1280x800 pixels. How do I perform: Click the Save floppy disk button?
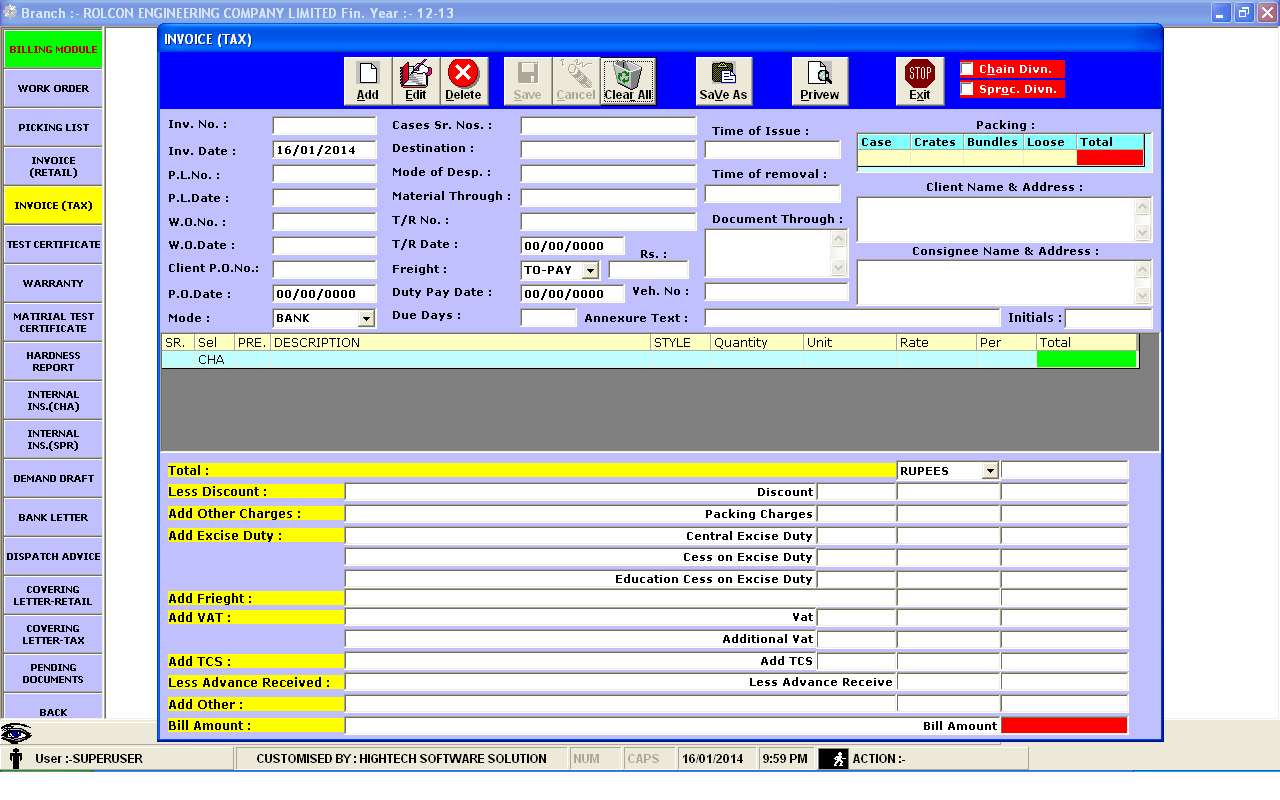click(x=528, y=81)
